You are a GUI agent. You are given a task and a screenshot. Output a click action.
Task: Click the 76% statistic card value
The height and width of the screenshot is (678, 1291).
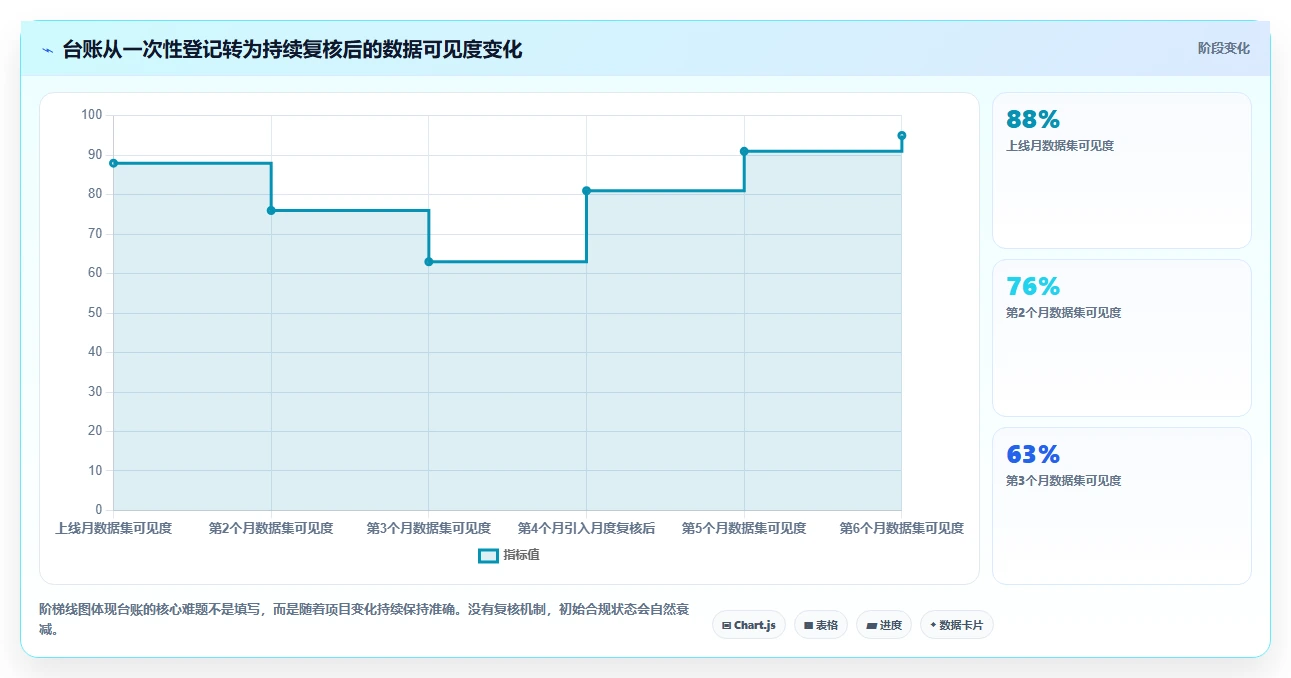1033,286
